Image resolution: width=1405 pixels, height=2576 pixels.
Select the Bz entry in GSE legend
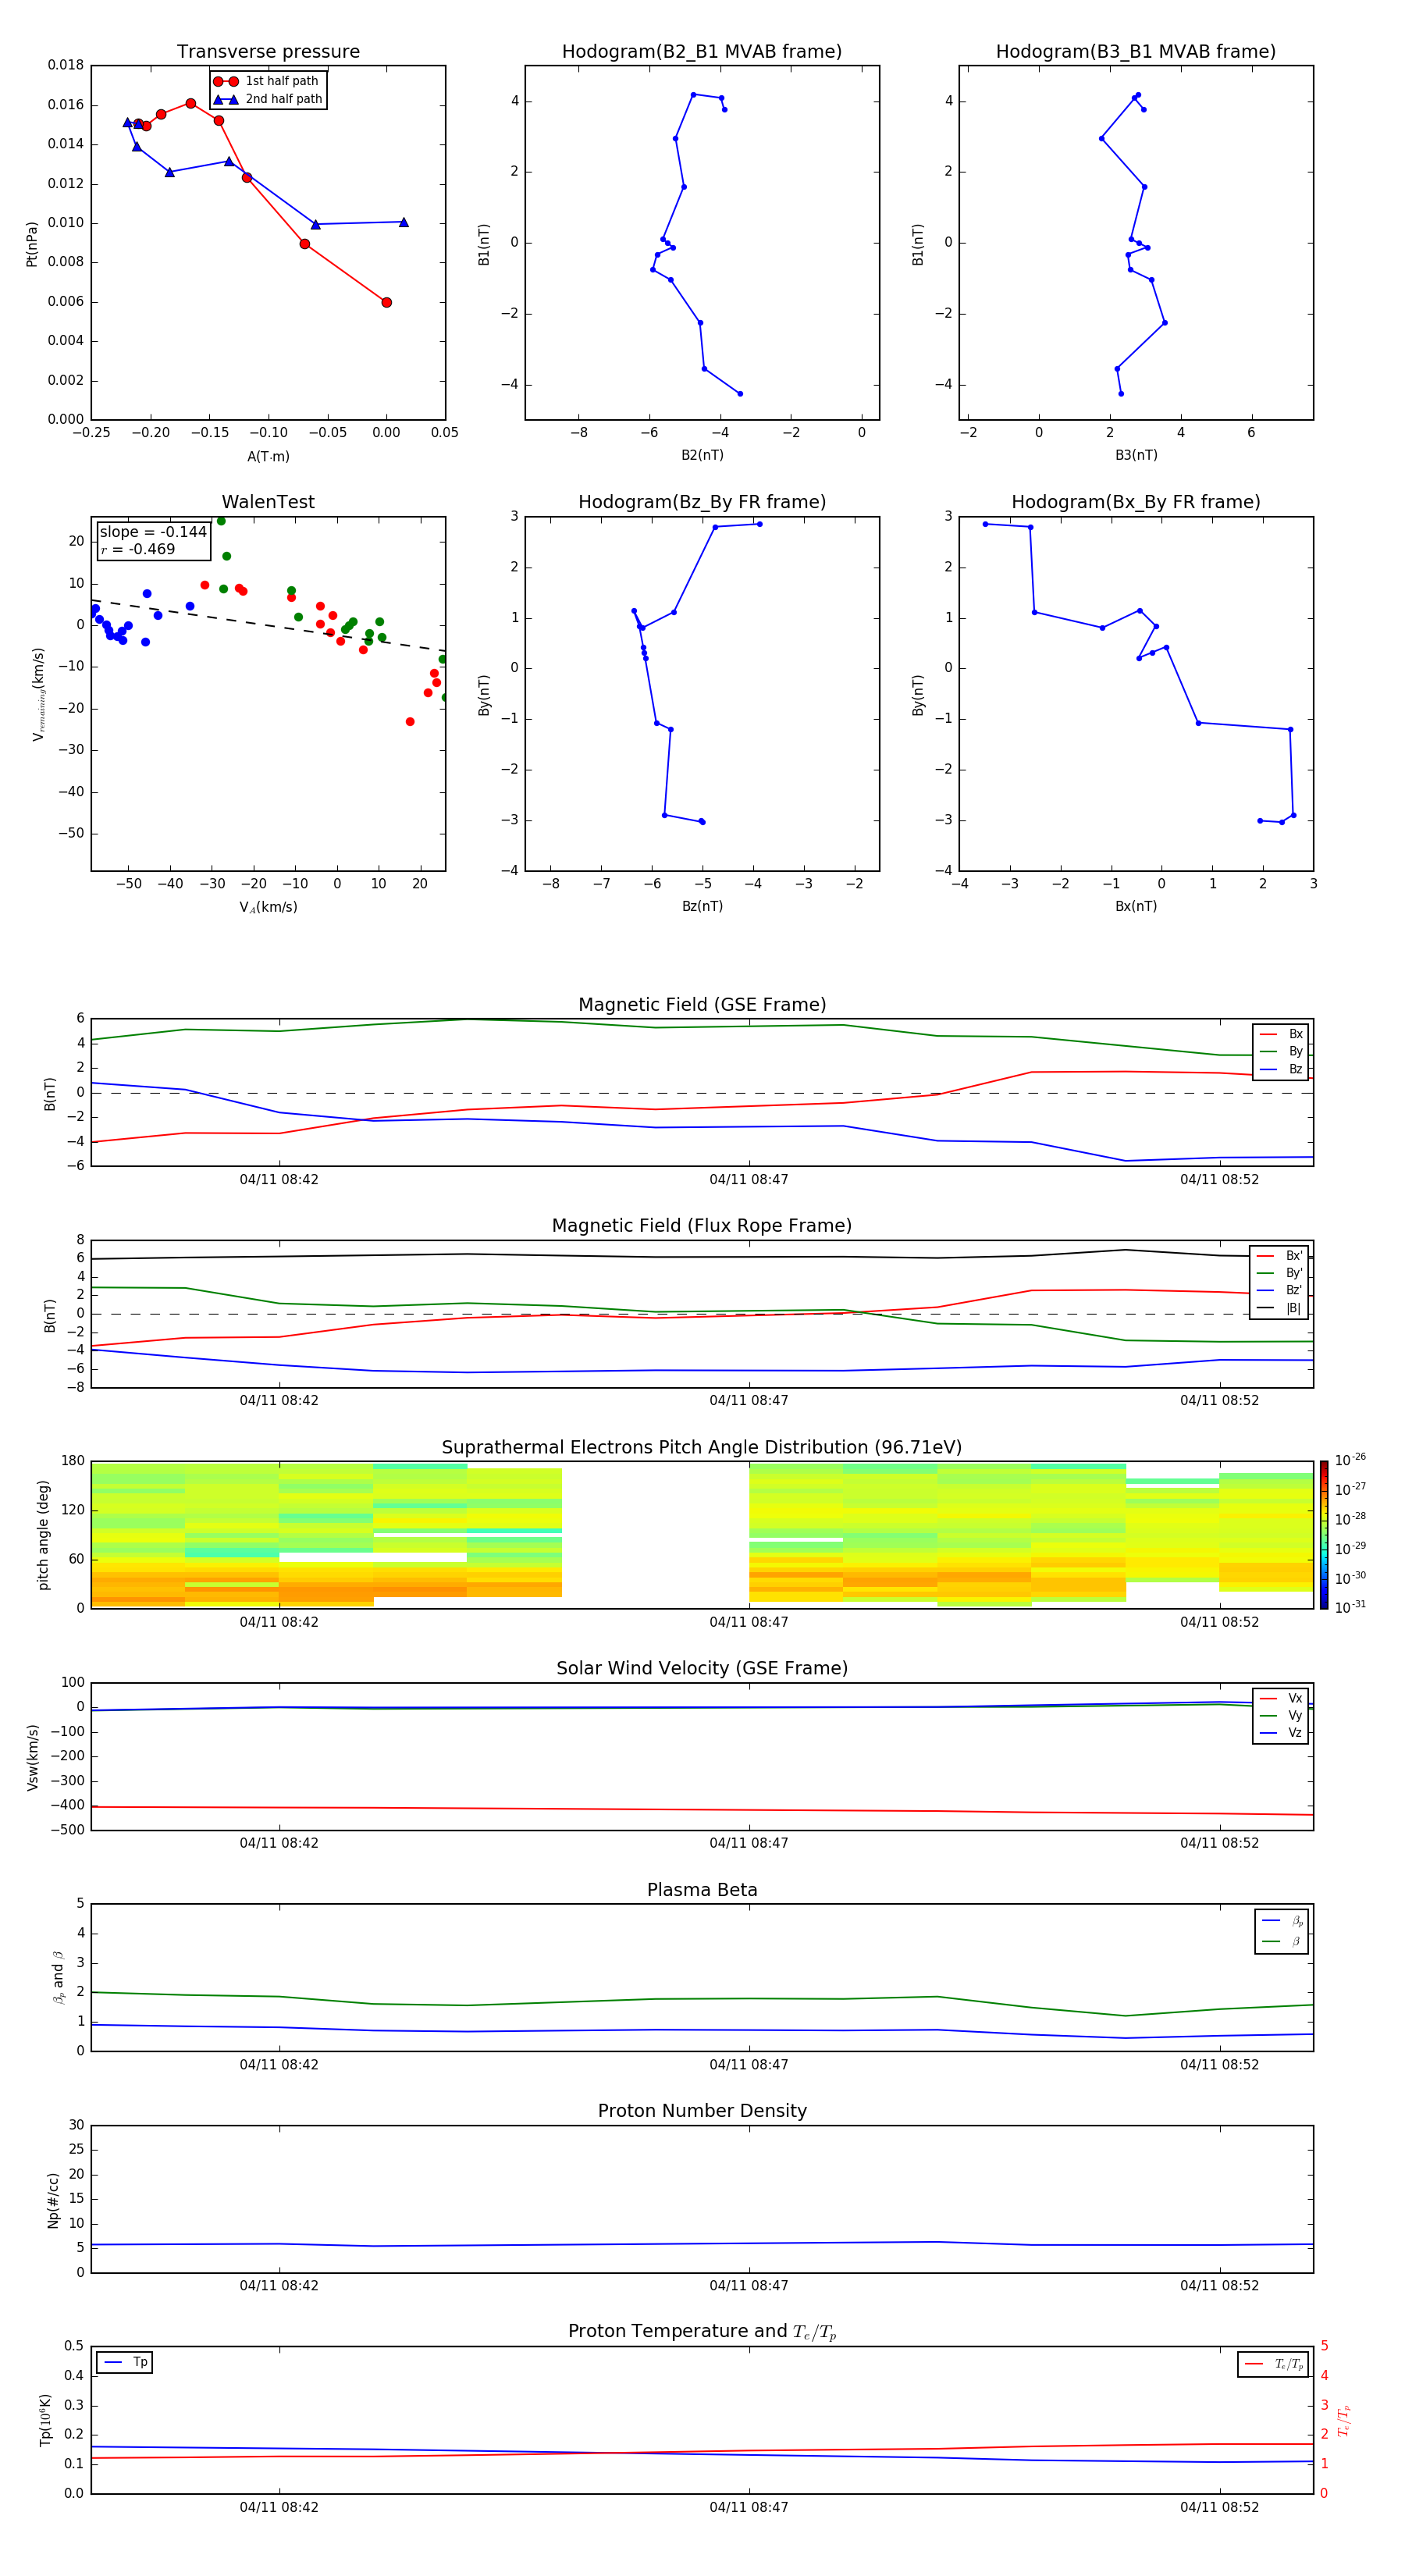click(1281, 1070)
